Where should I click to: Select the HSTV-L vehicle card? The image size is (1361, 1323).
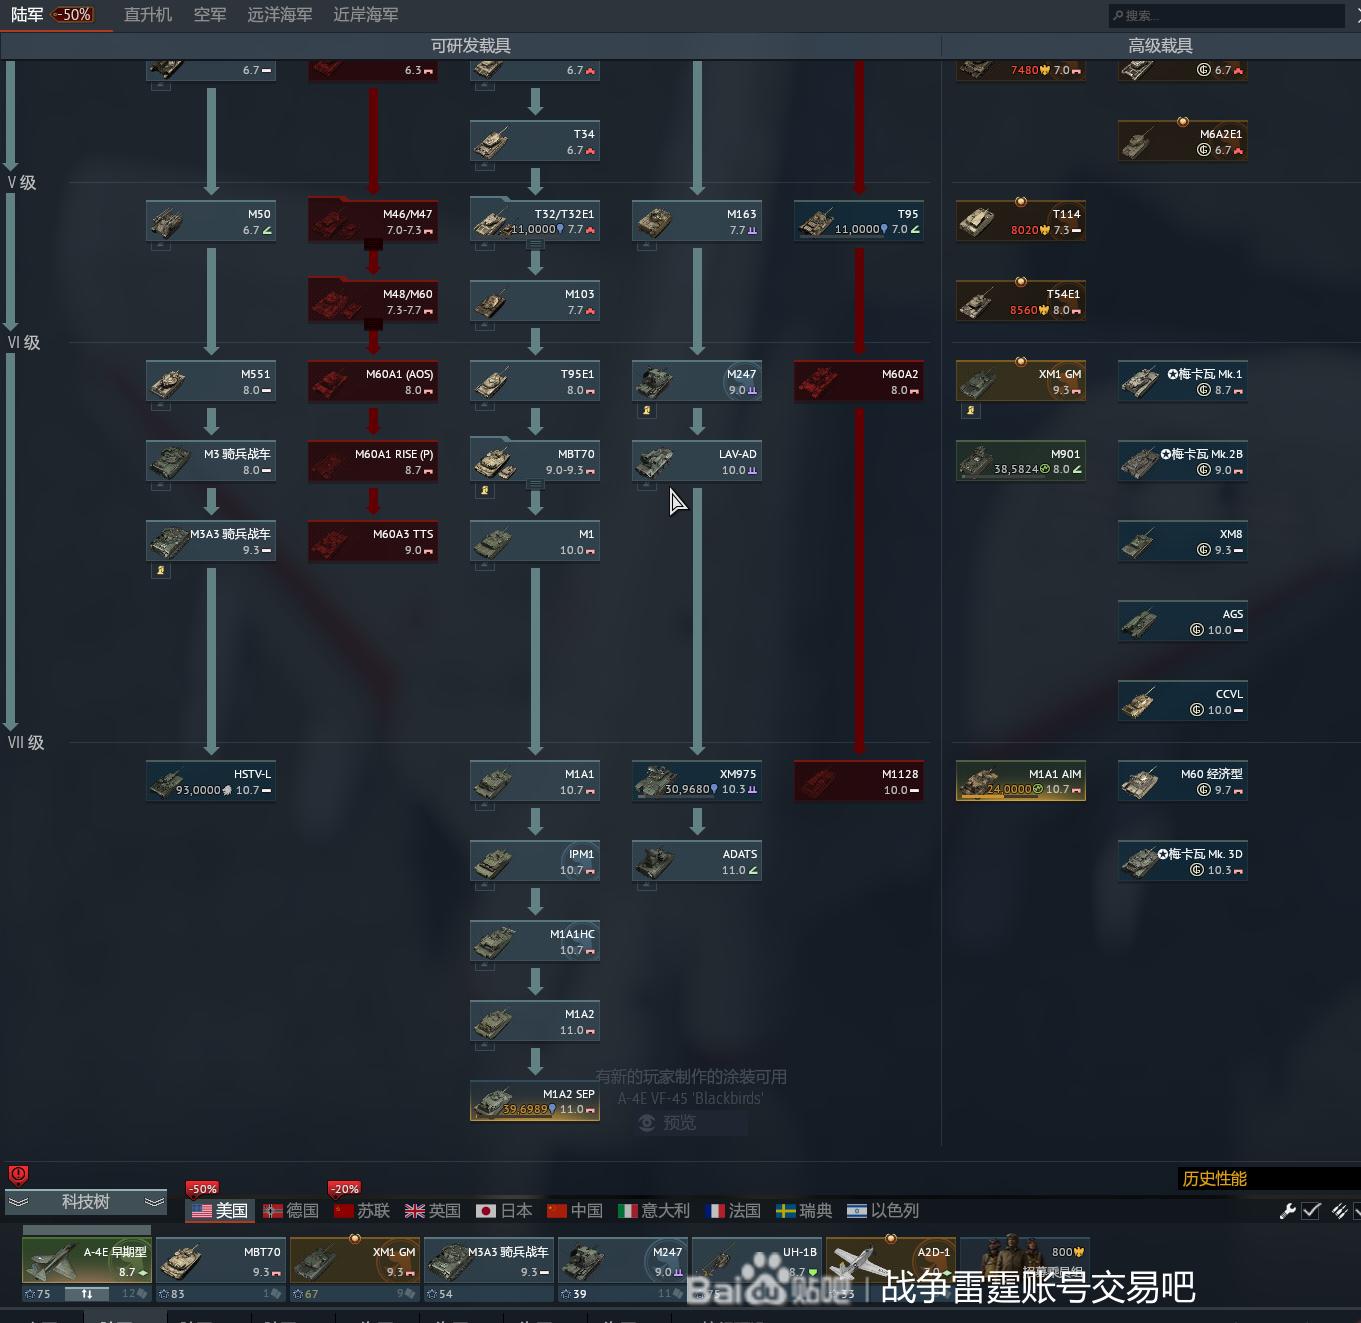point(211,781)
